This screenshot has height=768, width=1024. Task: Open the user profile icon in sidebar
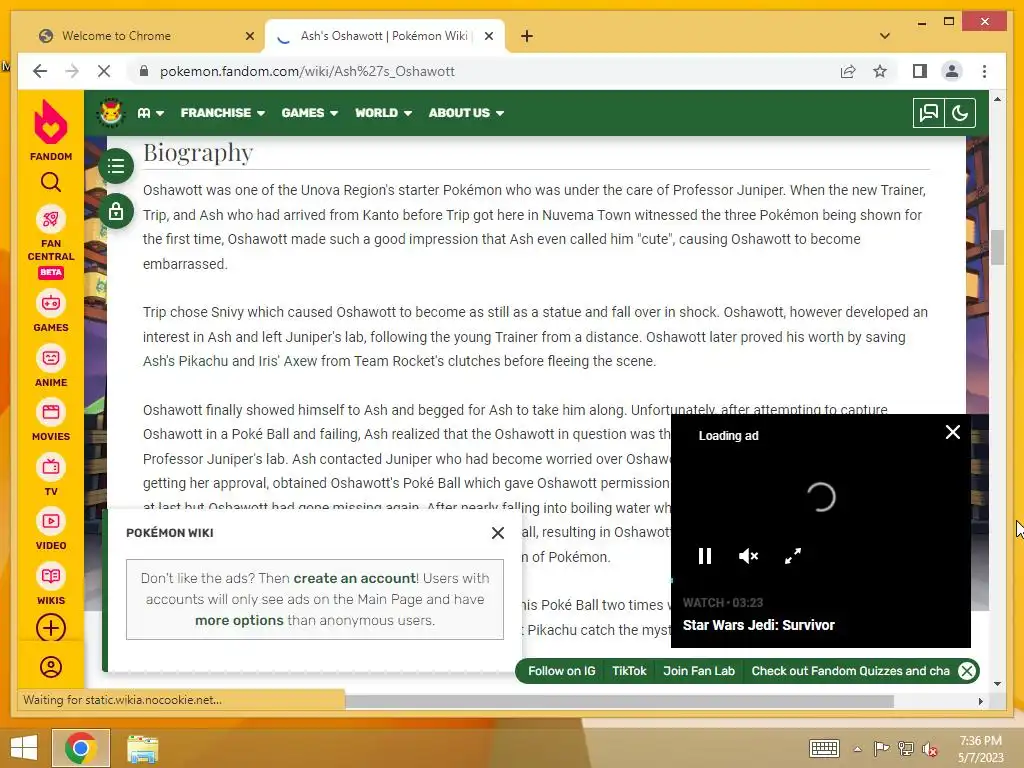51,667
